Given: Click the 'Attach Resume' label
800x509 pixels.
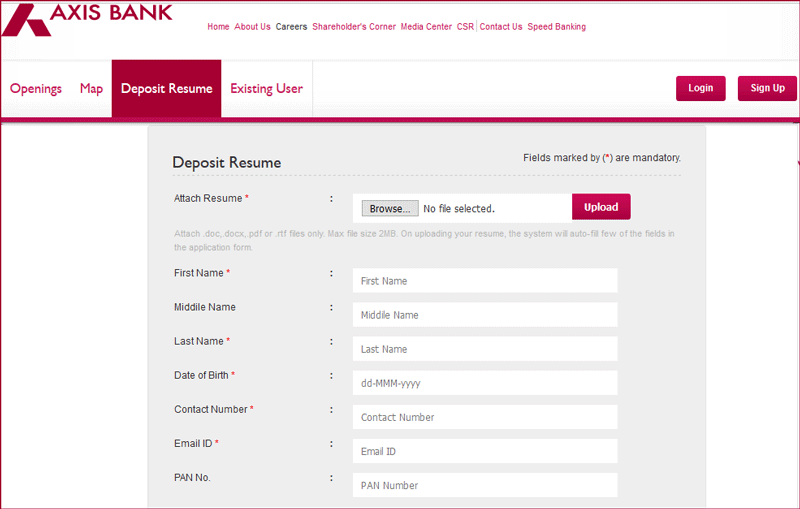Looking at the screenshot, I should (x=208, y=198).
